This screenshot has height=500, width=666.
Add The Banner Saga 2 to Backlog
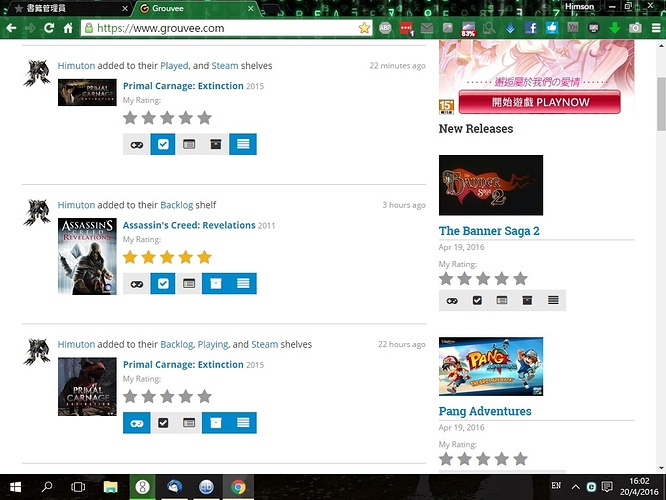point(527,301)
